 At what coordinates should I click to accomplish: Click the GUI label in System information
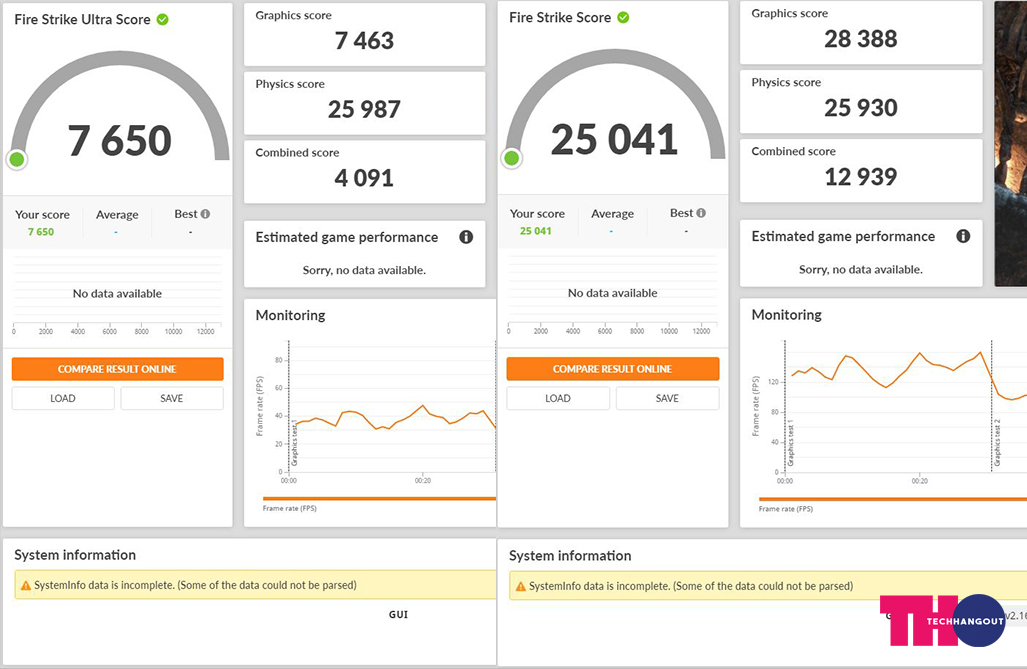(398, 615)
